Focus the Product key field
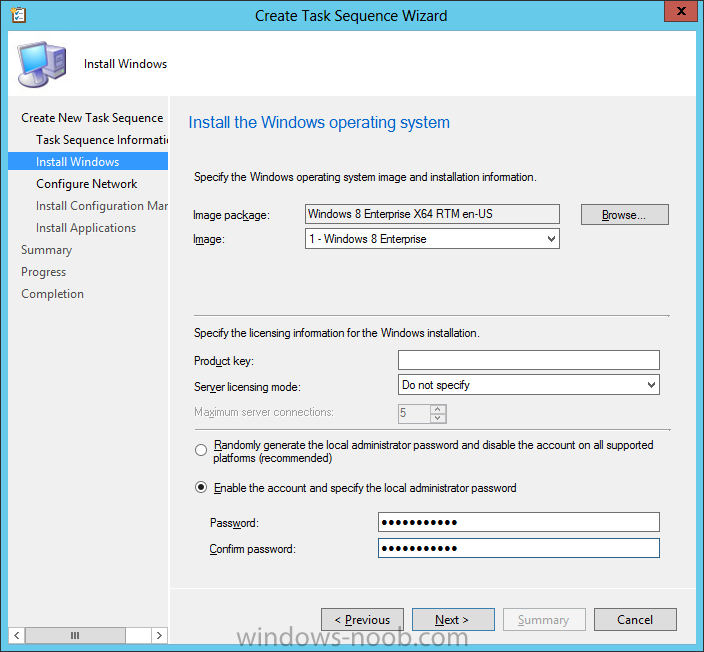The image size is (704, 652). pyautogui.click(x=528, y=360)
